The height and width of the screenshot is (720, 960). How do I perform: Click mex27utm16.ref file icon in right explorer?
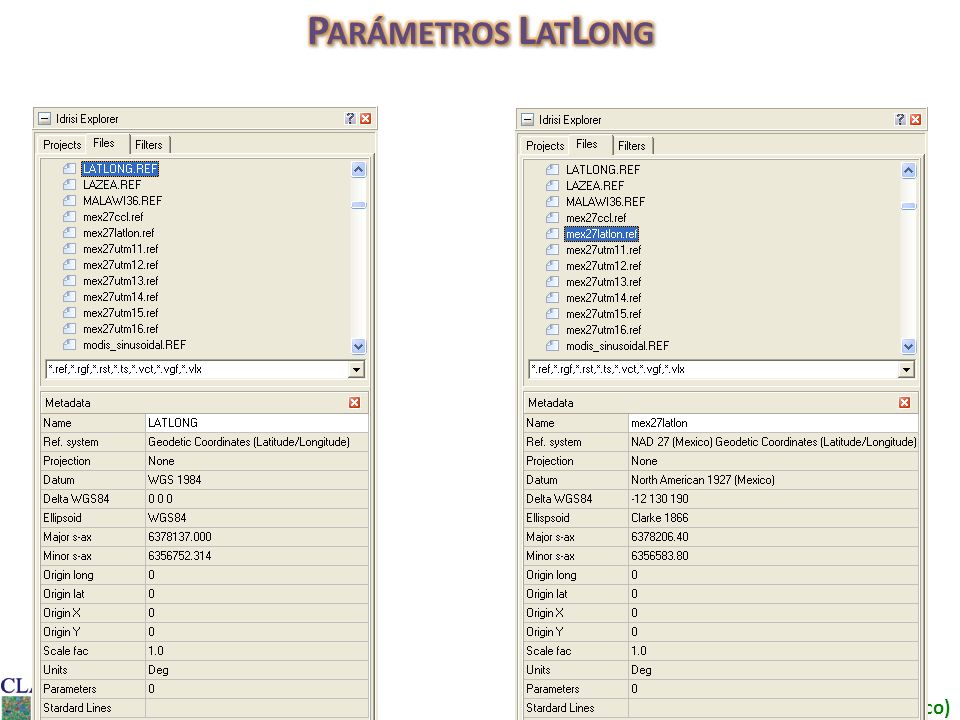(552, 329)
